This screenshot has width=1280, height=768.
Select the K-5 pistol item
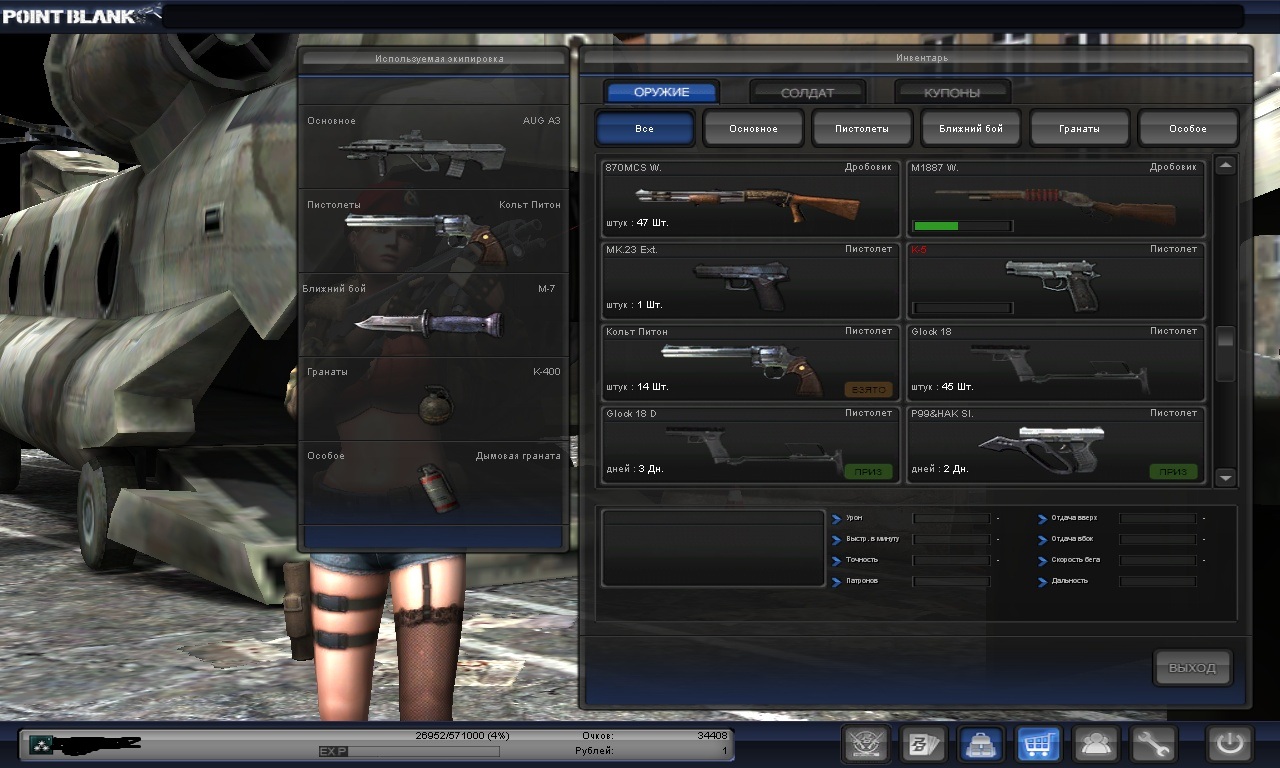[1055, 280]
